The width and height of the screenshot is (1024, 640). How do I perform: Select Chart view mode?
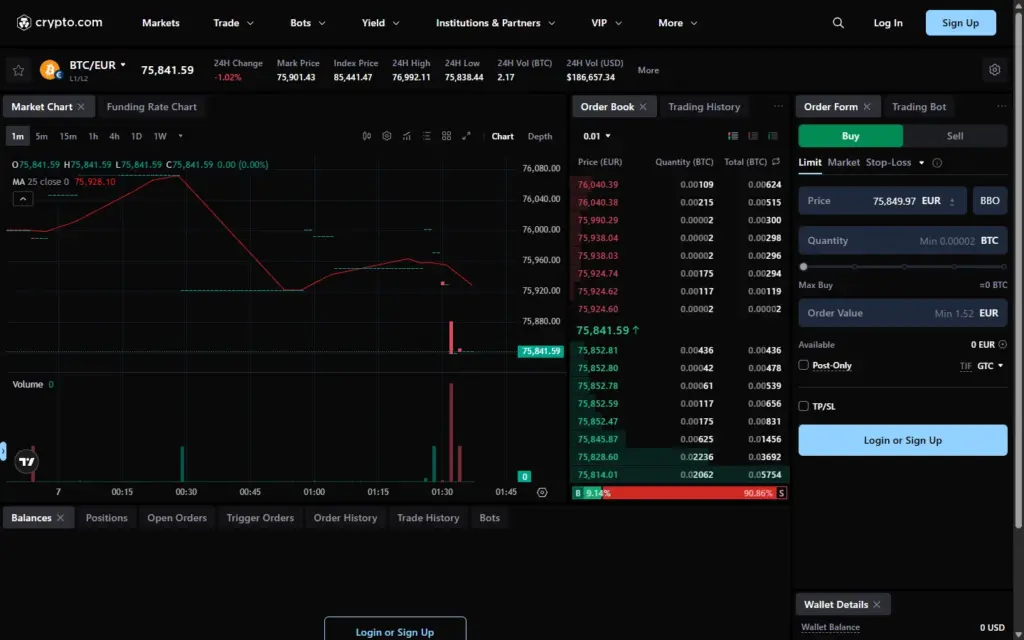point(502,136)
